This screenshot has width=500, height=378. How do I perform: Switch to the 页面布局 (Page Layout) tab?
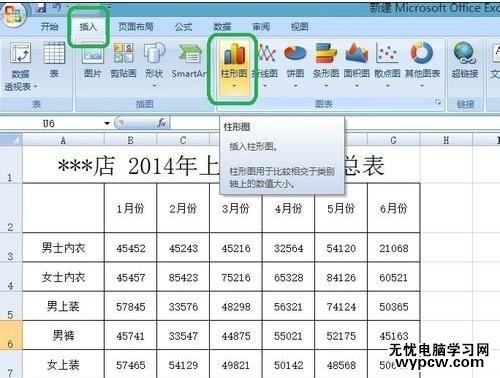[136, 26]
